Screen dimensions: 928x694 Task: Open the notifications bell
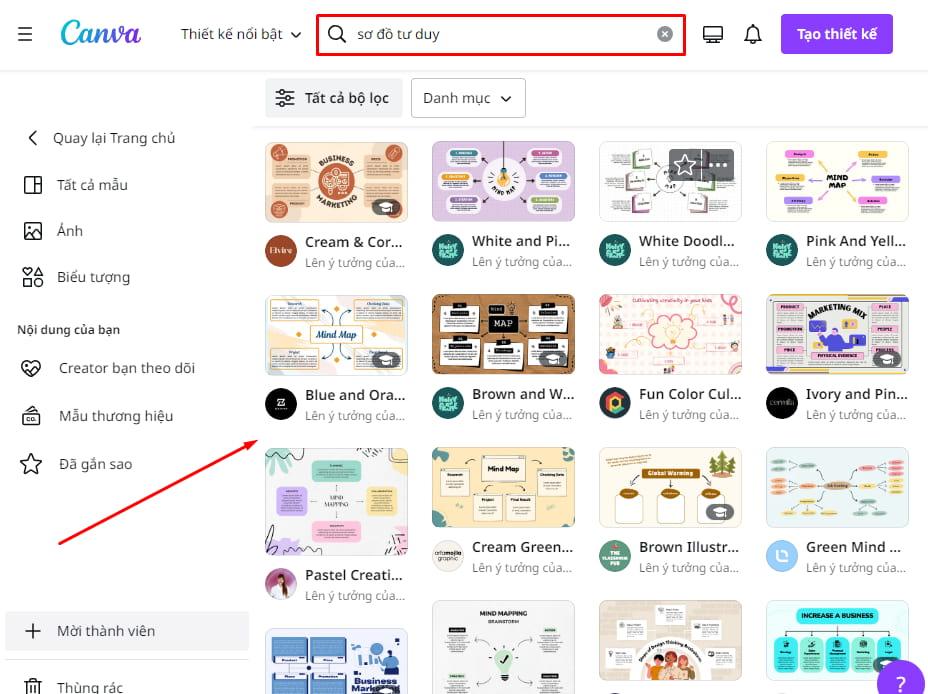(x=753, y=33)
